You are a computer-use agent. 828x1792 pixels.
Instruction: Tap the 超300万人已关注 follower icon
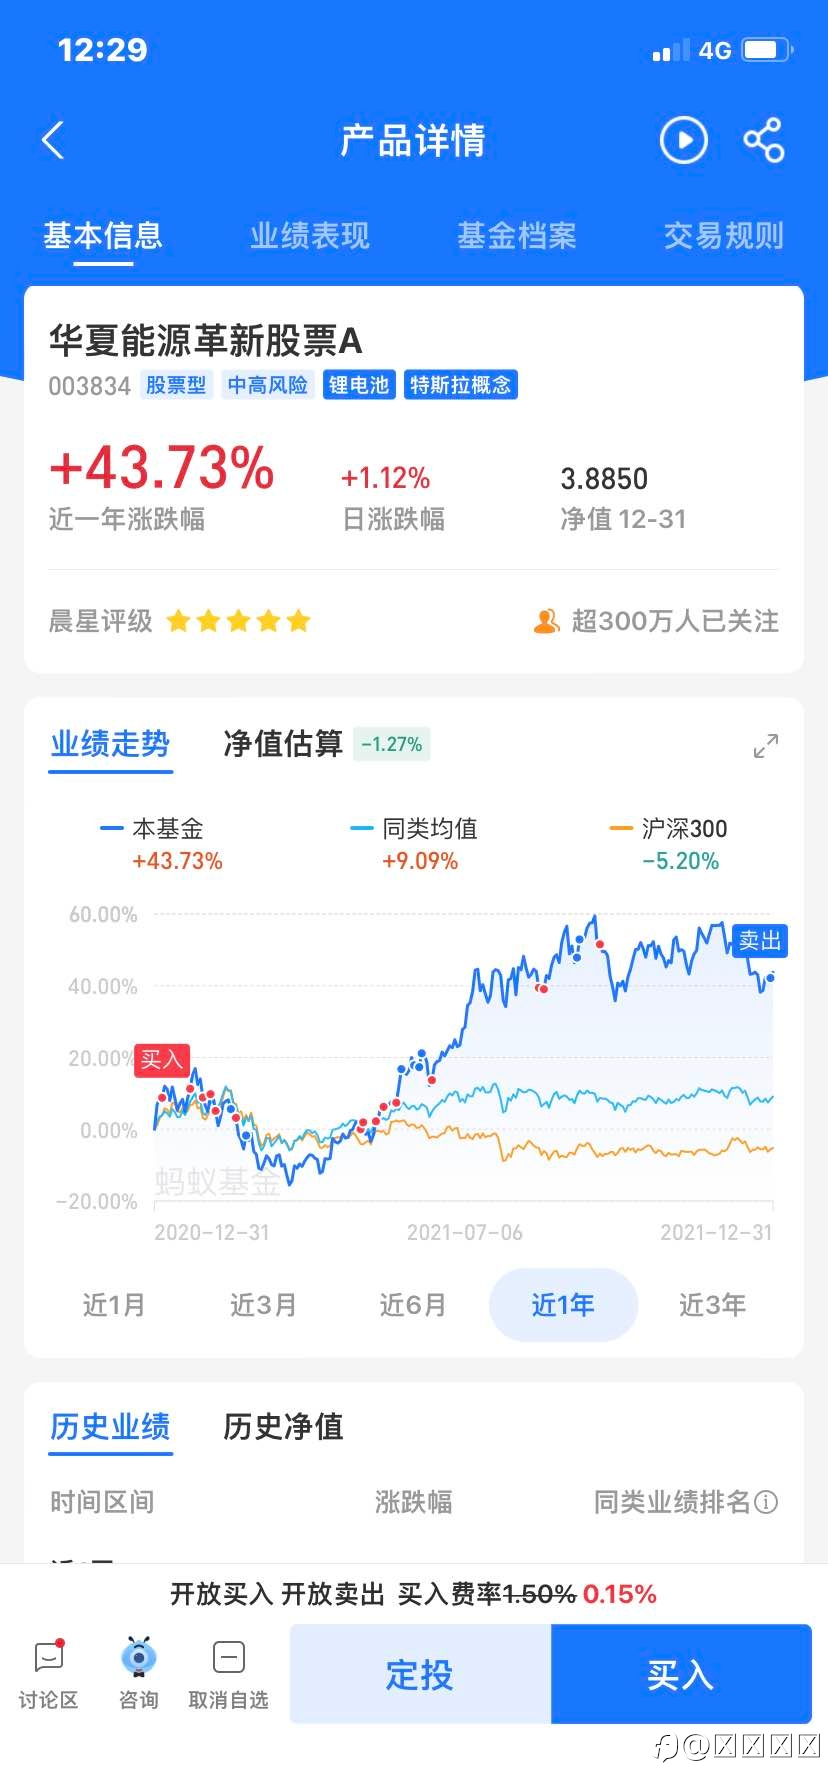click(x=546, y=622)
